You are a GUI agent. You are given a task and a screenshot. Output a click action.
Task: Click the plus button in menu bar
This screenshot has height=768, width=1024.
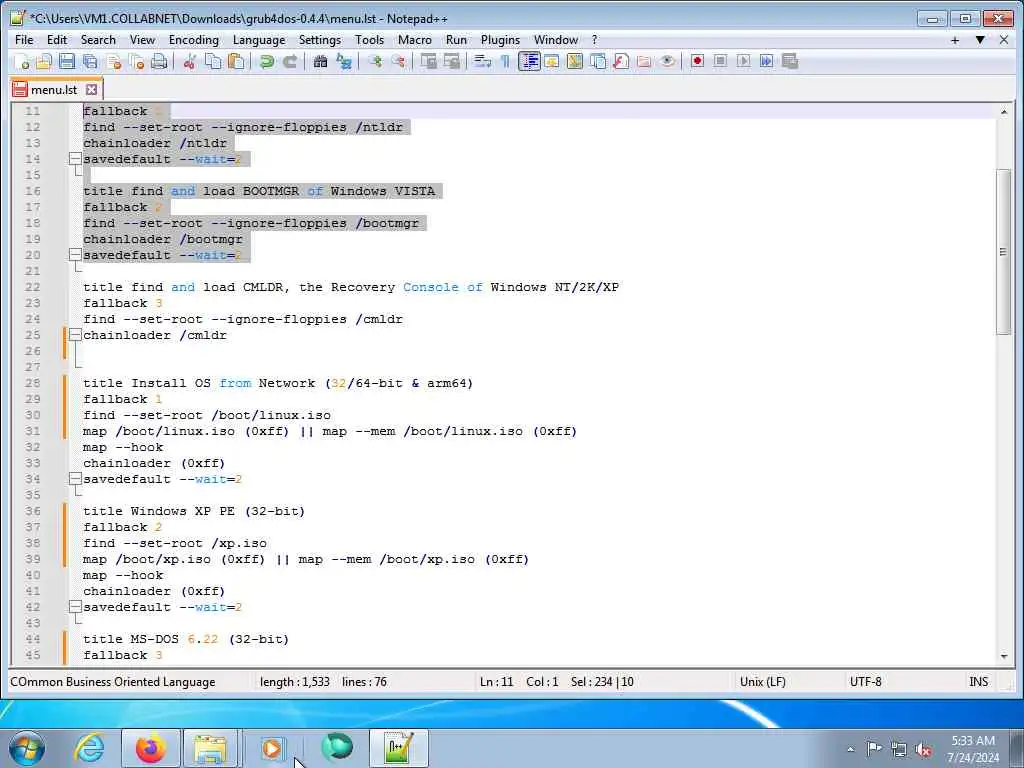[955, 40]
